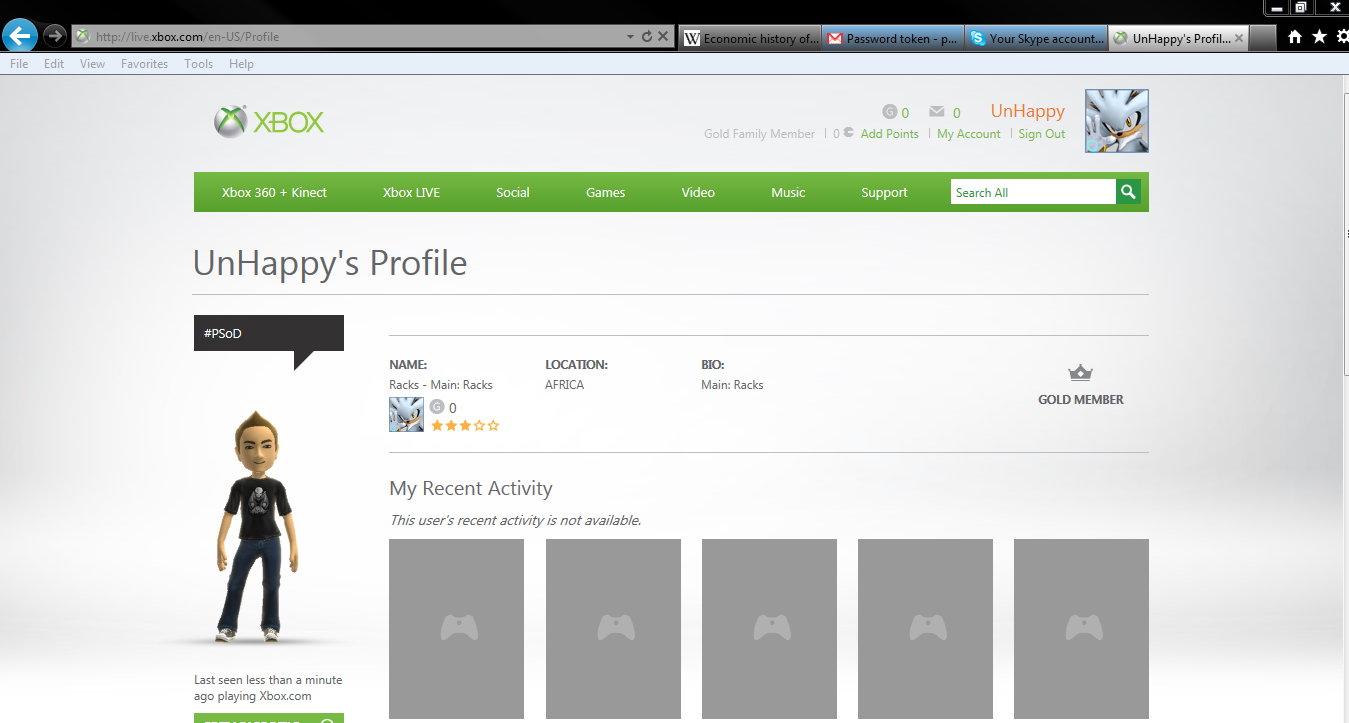Open browser Tools gear icon

[1342, 37]
